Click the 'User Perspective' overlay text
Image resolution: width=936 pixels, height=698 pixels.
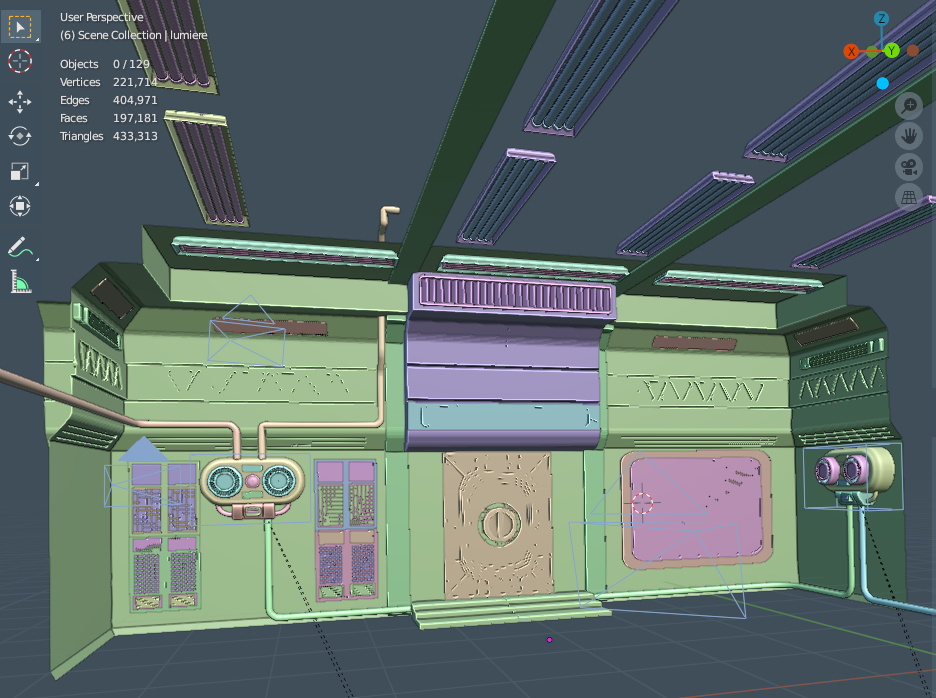click(101, 17)
